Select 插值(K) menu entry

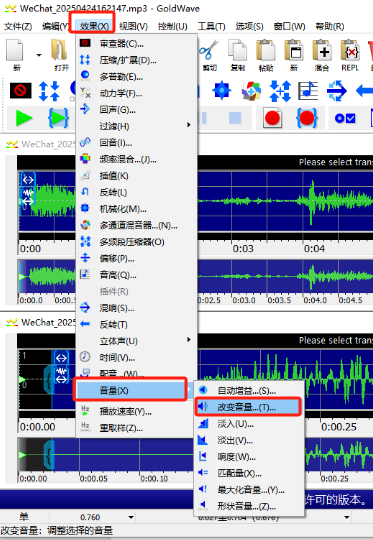click(x=137, y=176)
